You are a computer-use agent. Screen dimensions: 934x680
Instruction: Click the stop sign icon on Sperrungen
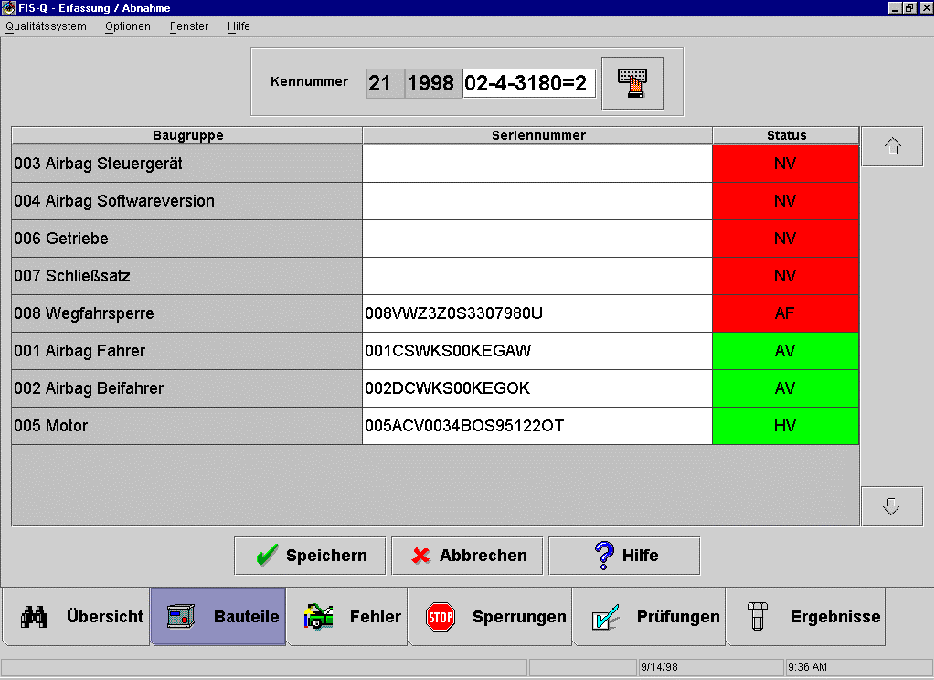click(441, 616)
